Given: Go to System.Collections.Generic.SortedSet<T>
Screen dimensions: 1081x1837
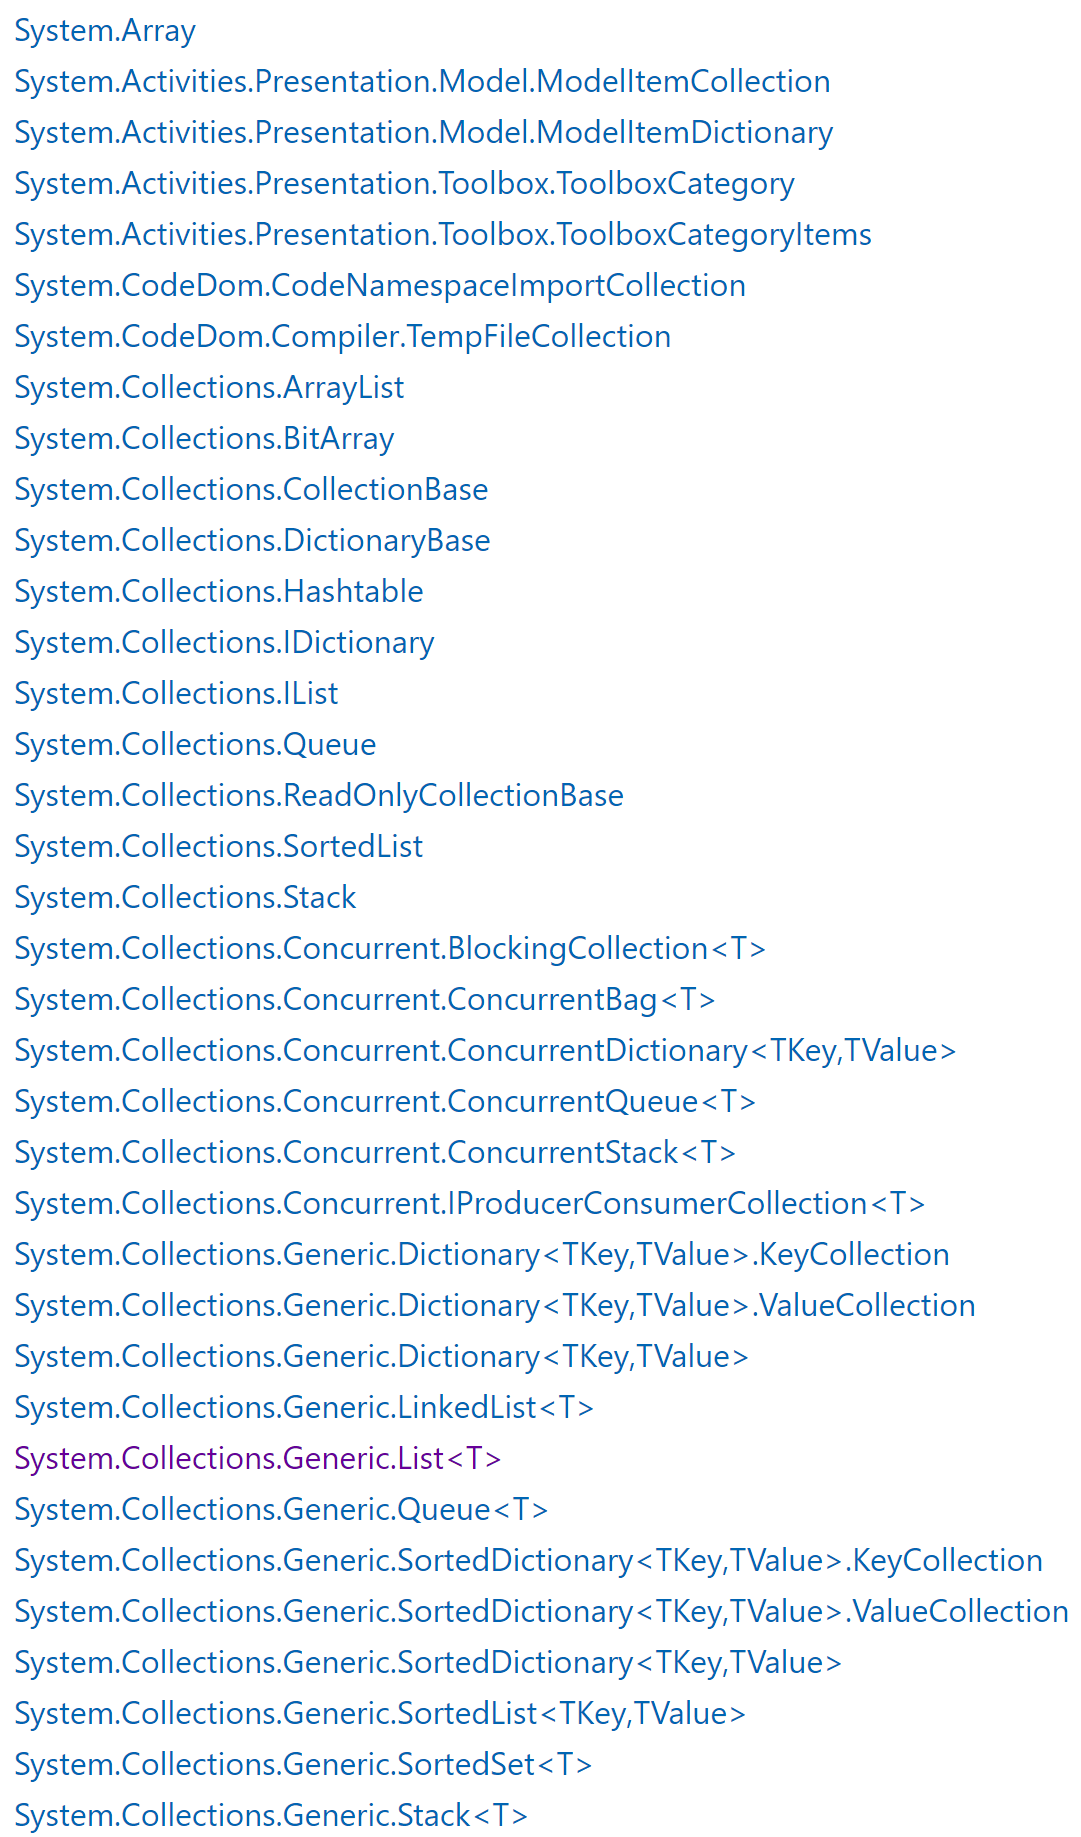Looking at the screenshot, I should tap(303, 1765).
